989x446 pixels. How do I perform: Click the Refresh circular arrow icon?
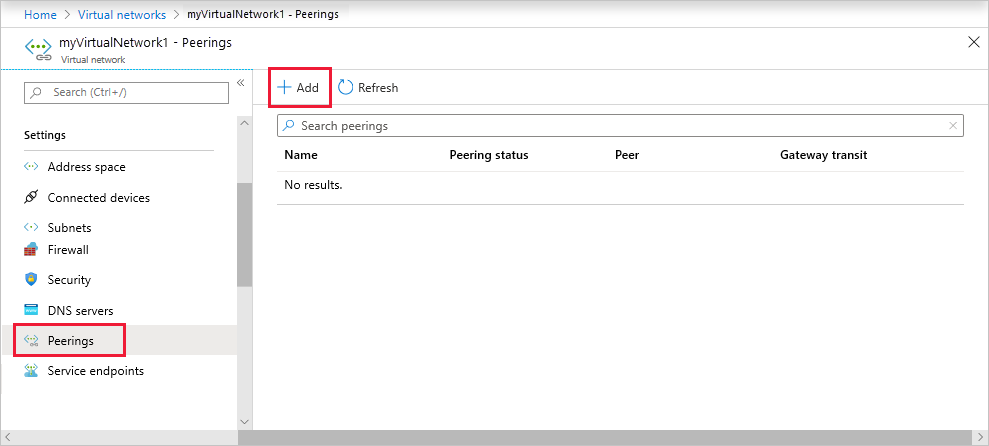[346, 88]
